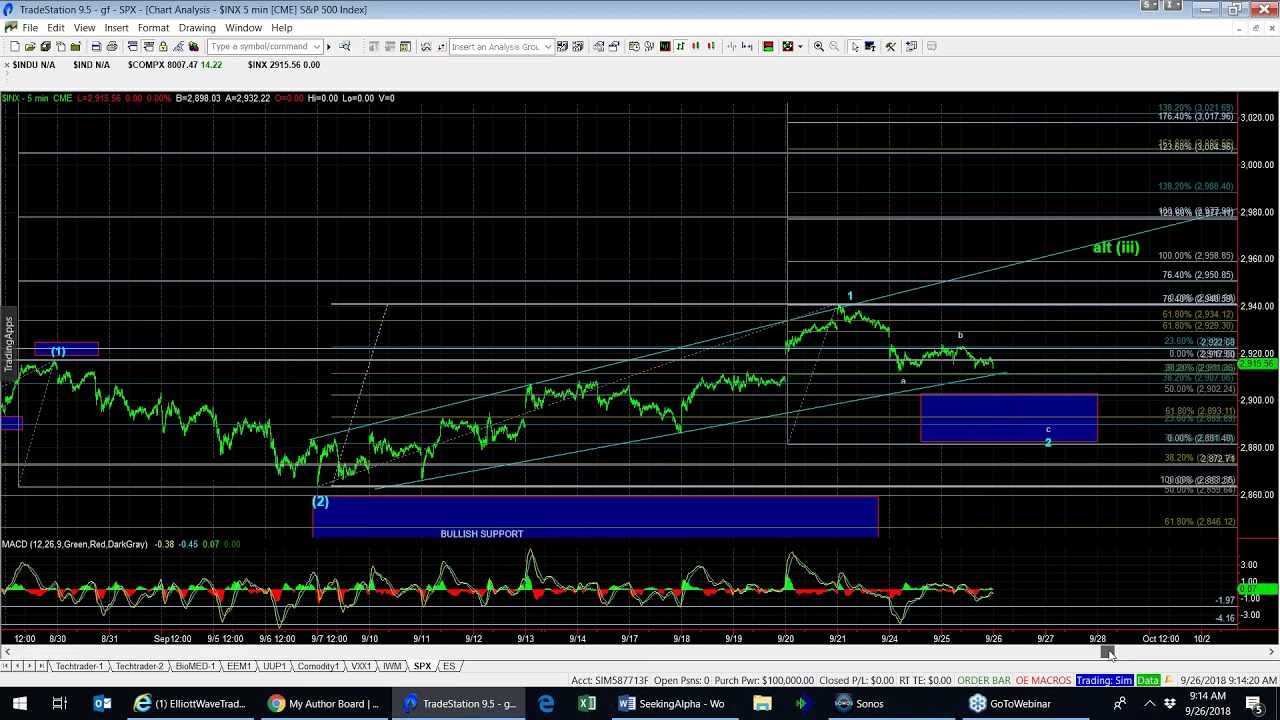Viewport: 1280px width, 720px height.
Task: Open the File menu
Action: click(30, 28)
